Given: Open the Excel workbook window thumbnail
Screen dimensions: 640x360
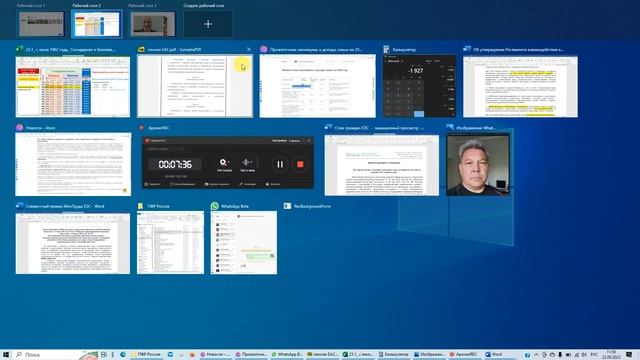Looking at the screenshot, I should pos(73,86).
